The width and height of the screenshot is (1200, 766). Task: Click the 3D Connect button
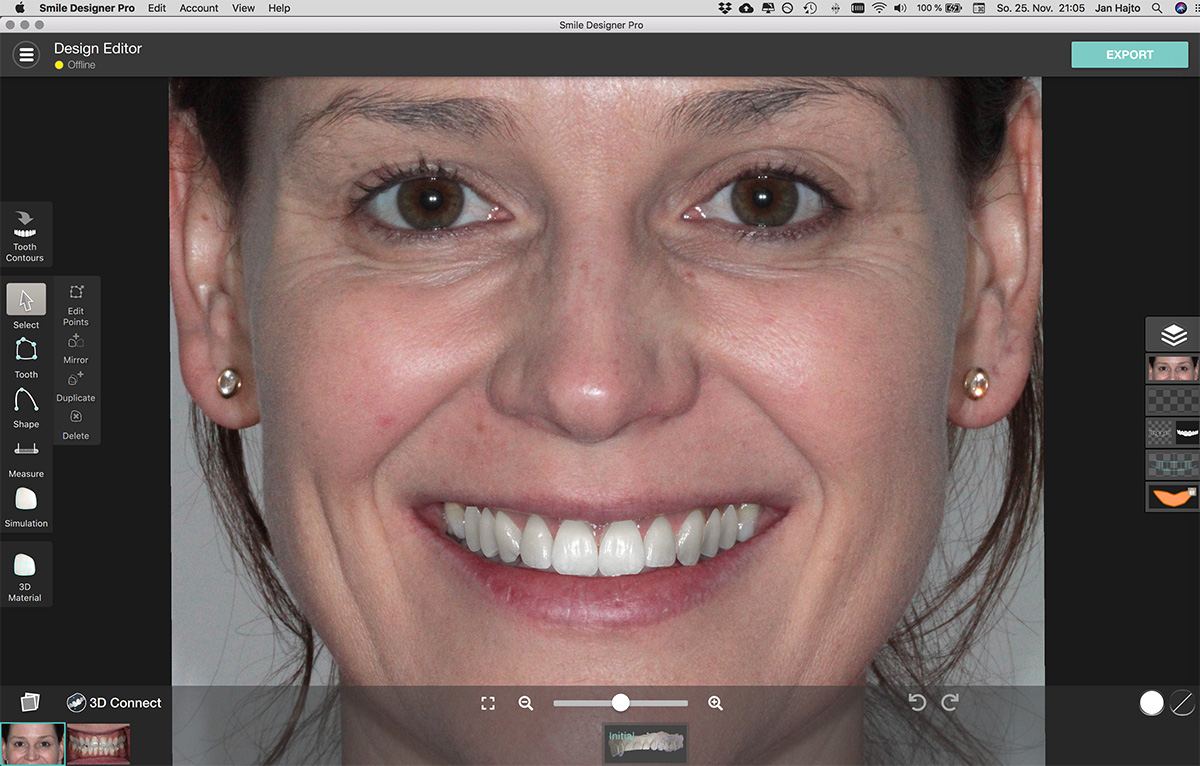click(114, 703)
